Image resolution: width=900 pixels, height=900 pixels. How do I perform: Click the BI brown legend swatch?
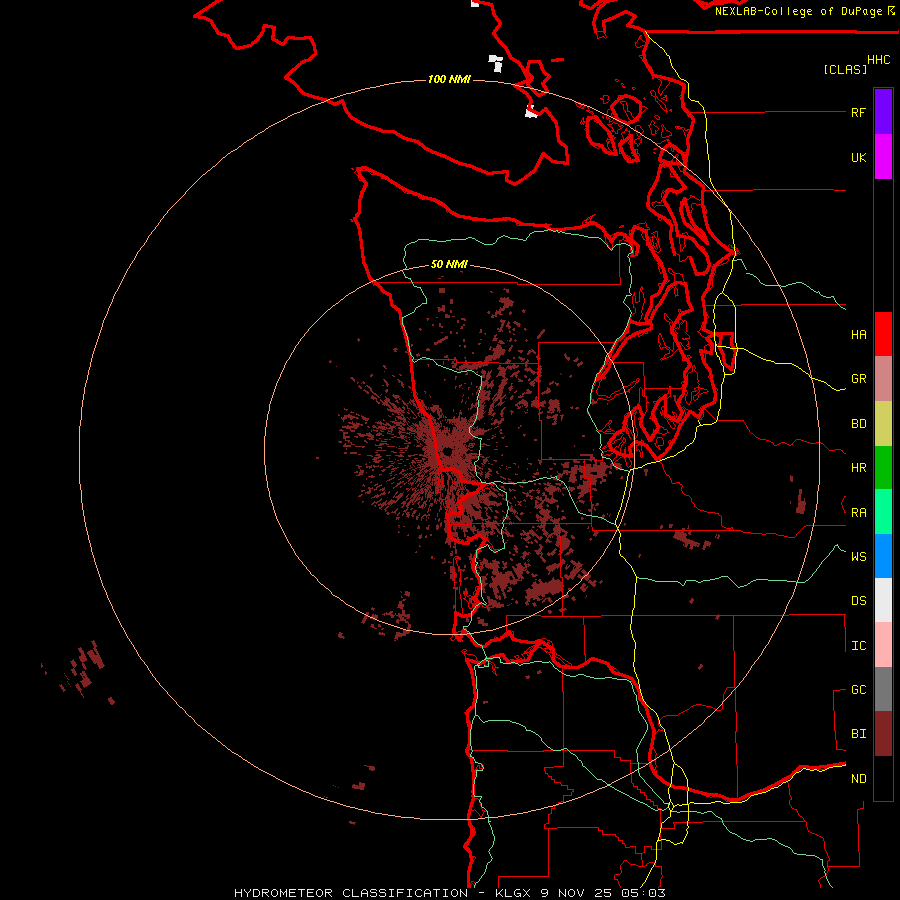(x=883, y=734)
